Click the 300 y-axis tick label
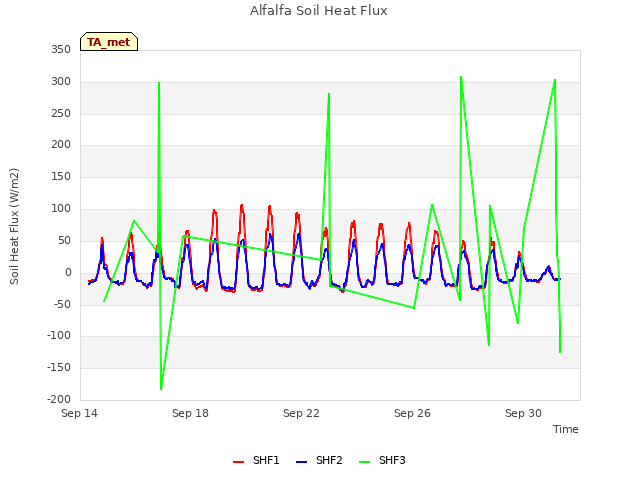This screenshot has height=480, width=640. (61, 82)
